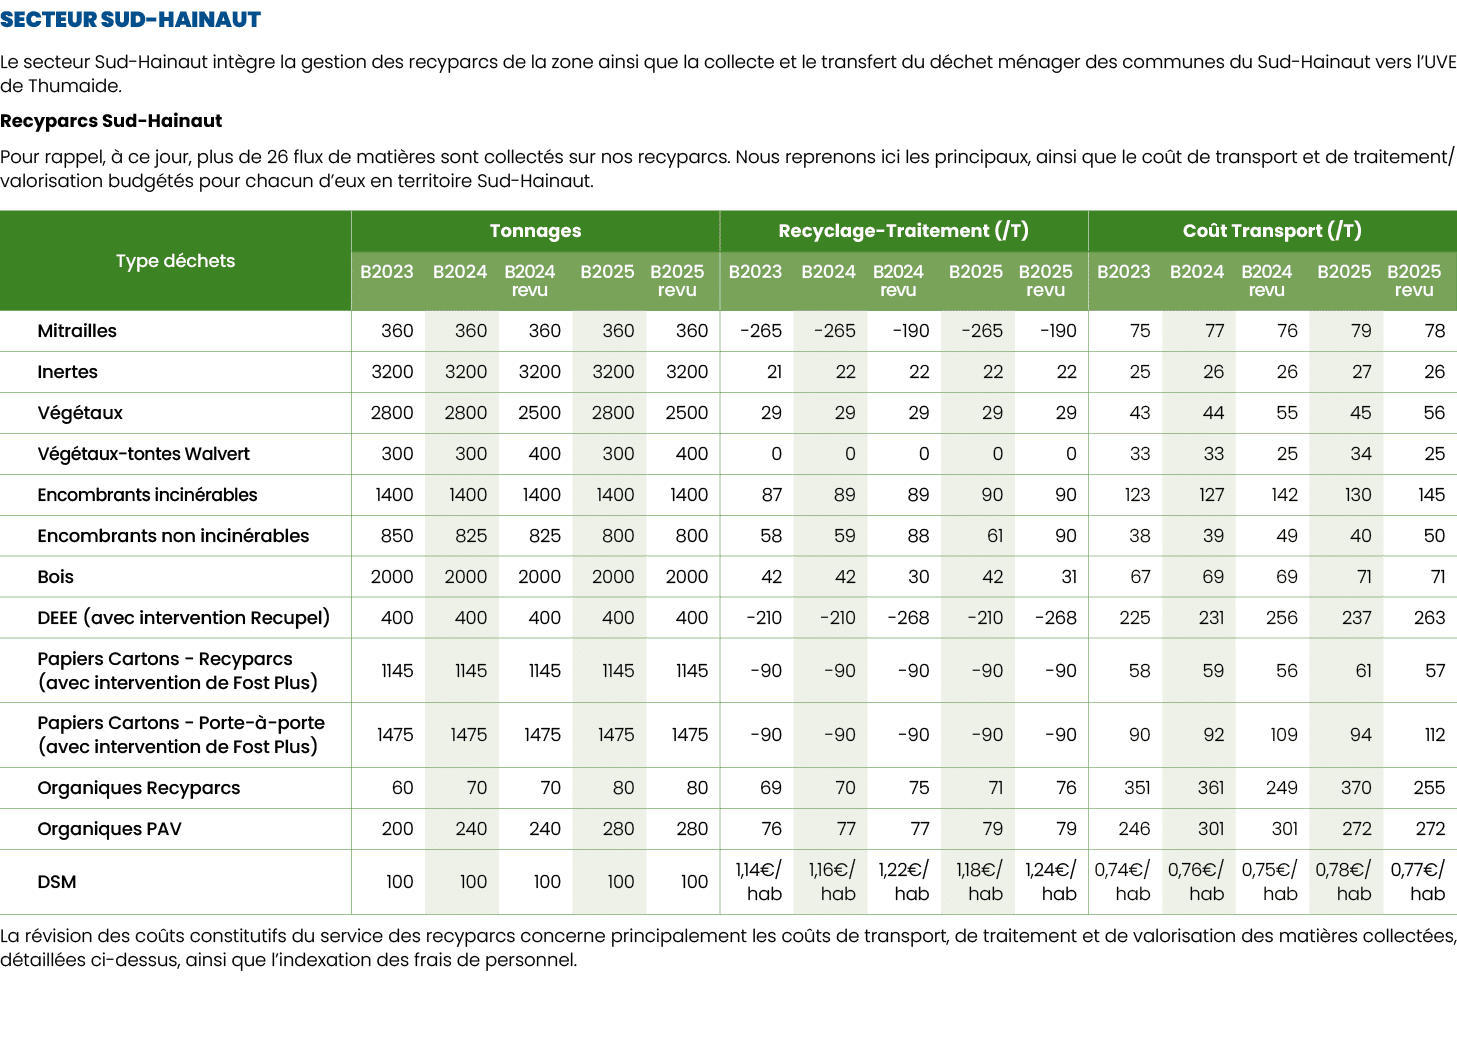1457x1047 pixels.
Task: Select the Coût Transport (/T) header
Action: coord(1271,231)
